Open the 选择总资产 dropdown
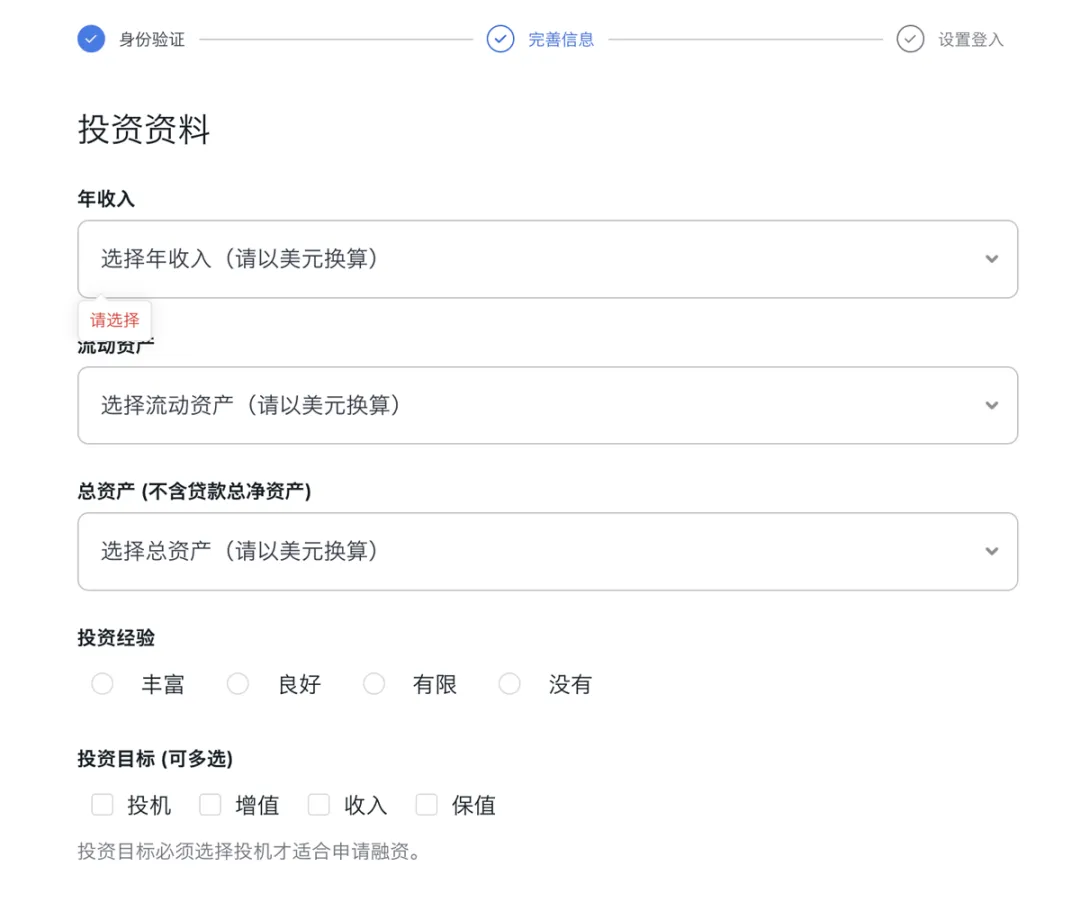The width and height of the screenshot is (1080, 911). tap(548, 551)
